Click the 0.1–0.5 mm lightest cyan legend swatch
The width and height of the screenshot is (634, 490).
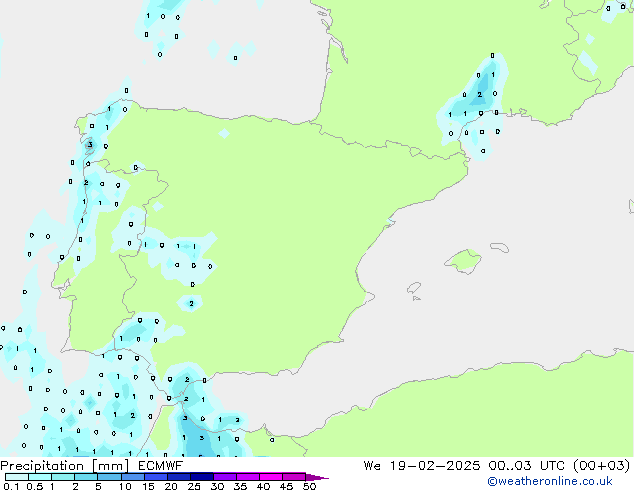click(17, 477)
